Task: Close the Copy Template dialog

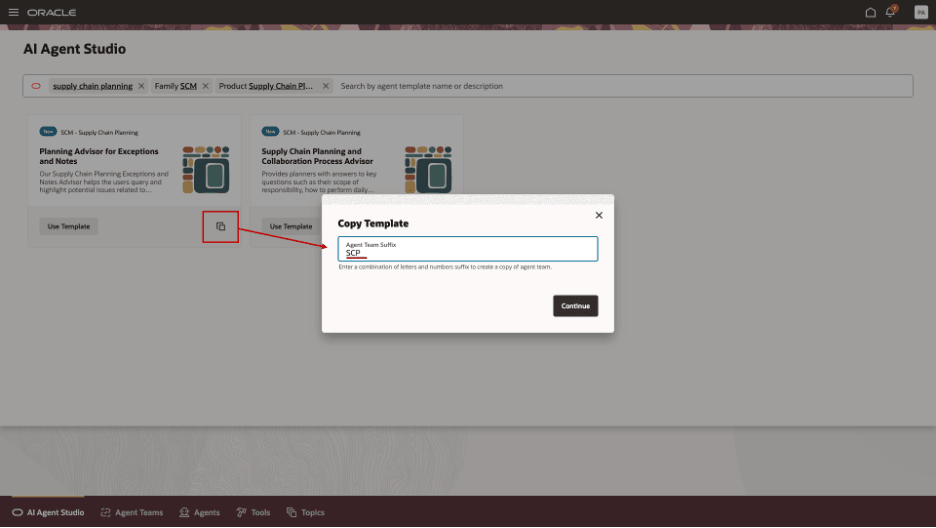Action: coord(599,215)
